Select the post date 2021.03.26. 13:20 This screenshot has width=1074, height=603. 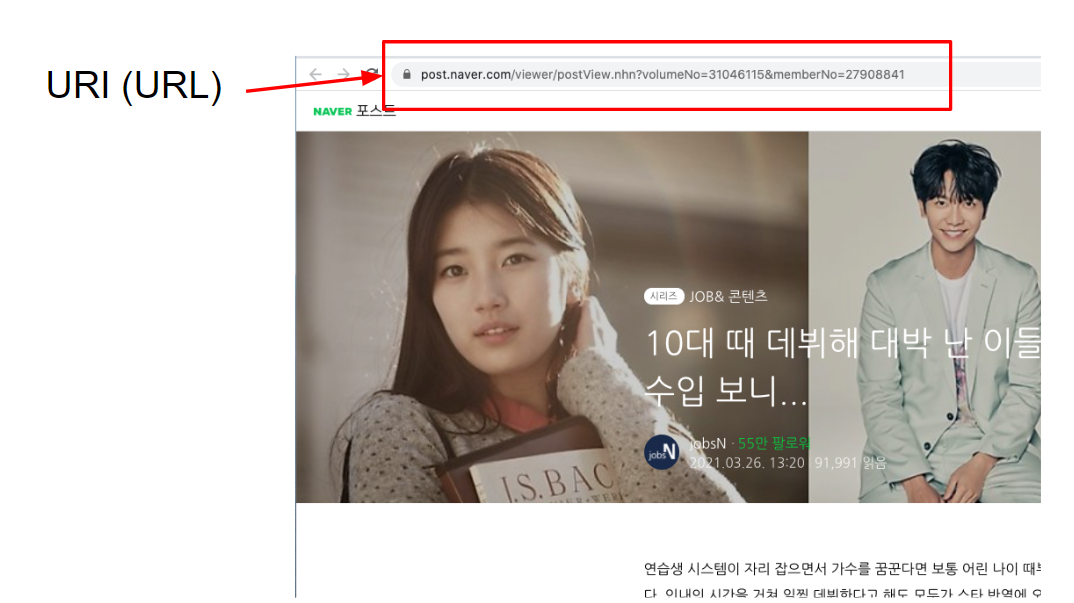click(x=747, y=463)
